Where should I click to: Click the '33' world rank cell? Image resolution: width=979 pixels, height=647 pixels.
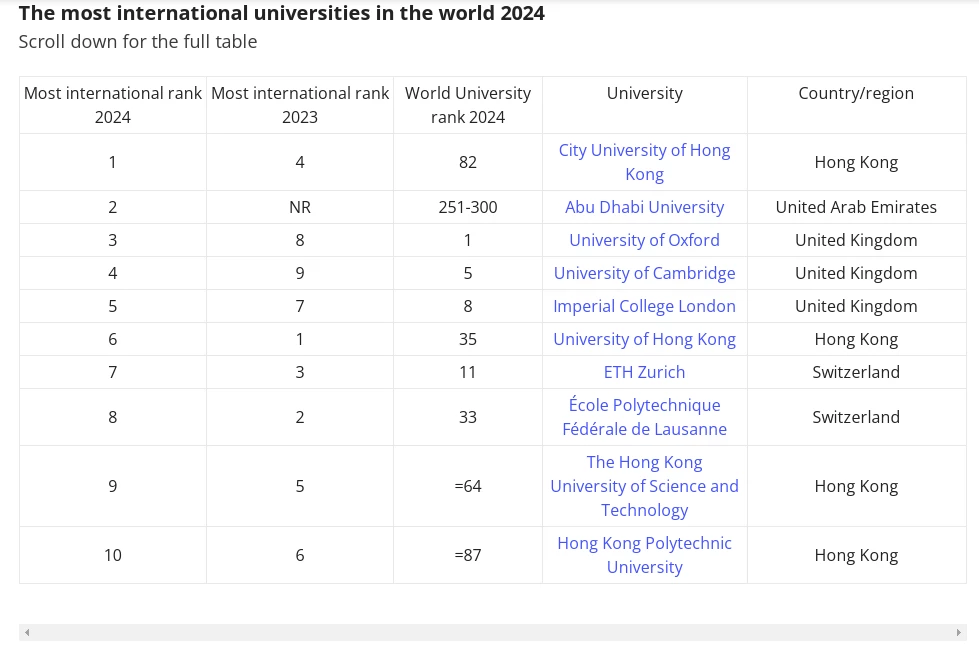coord(468,417)
